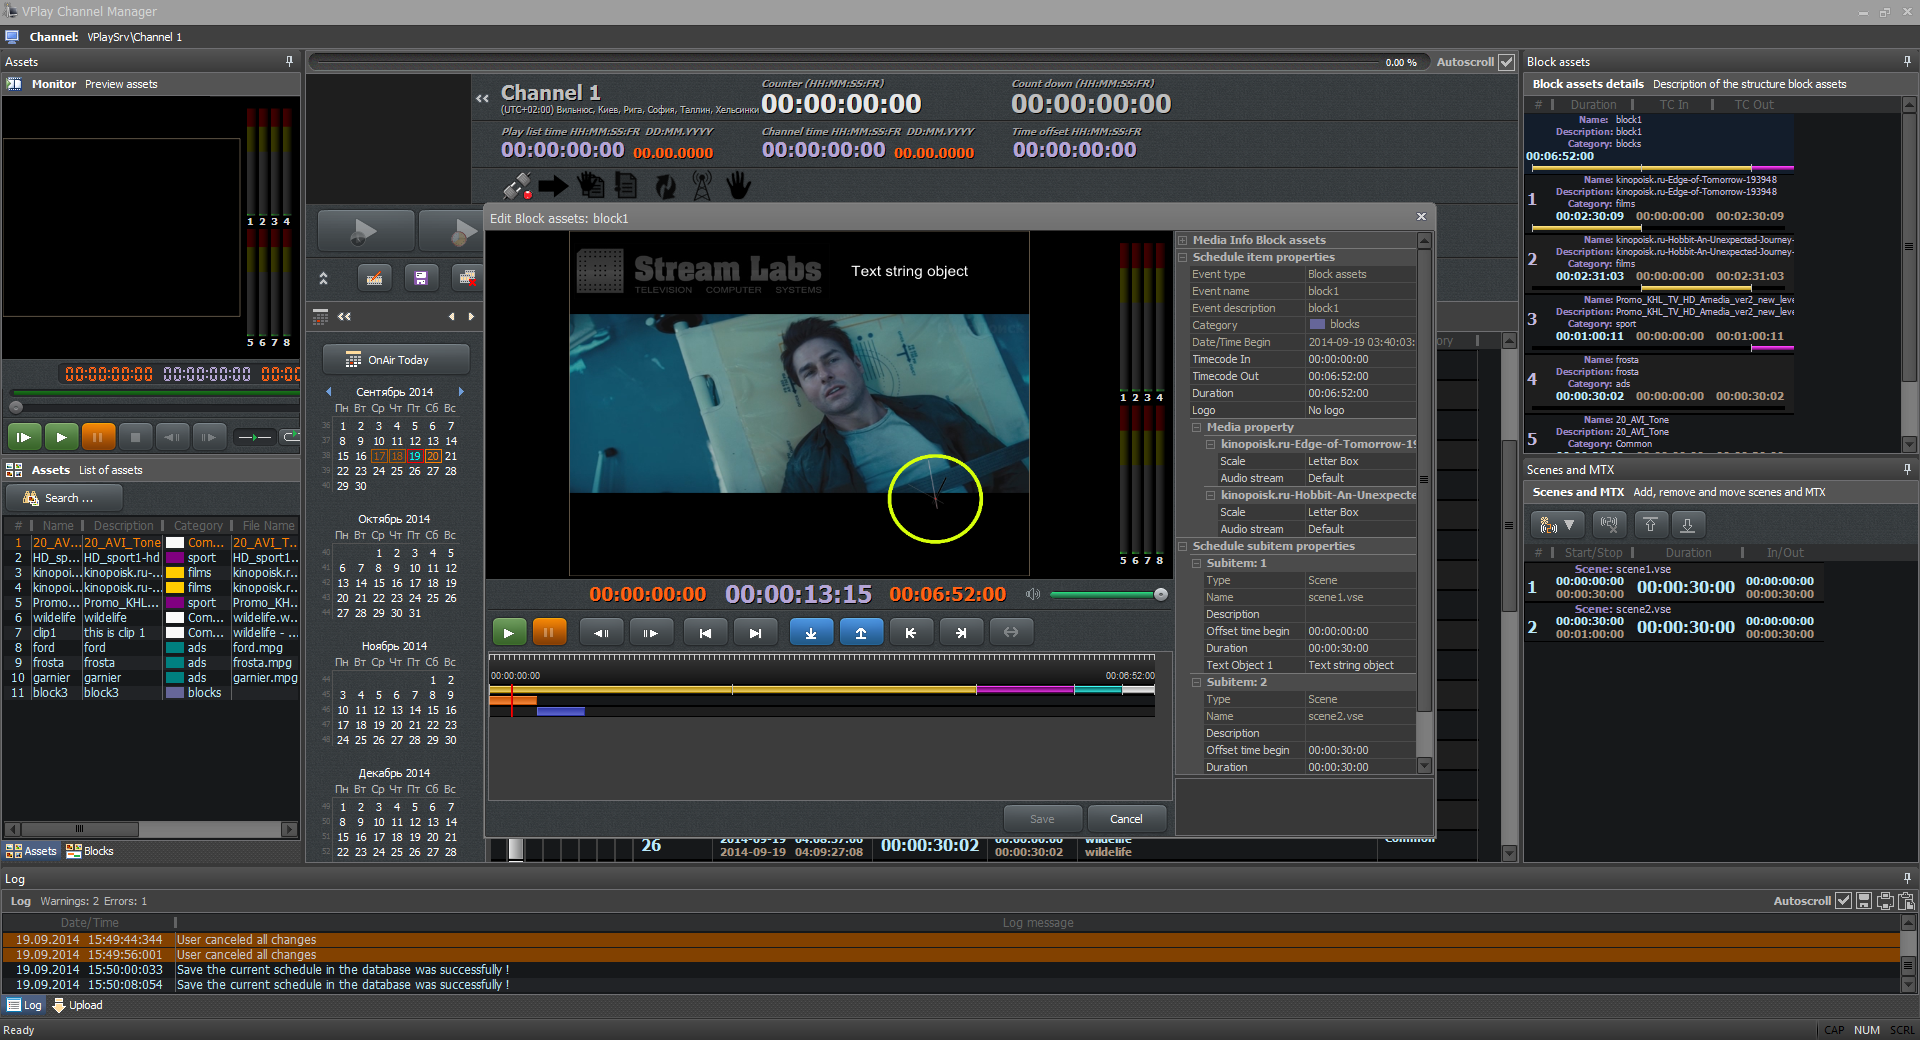1920x1040 pixels.
Task: Go to next month in calendar
Action: click(461, 392)
